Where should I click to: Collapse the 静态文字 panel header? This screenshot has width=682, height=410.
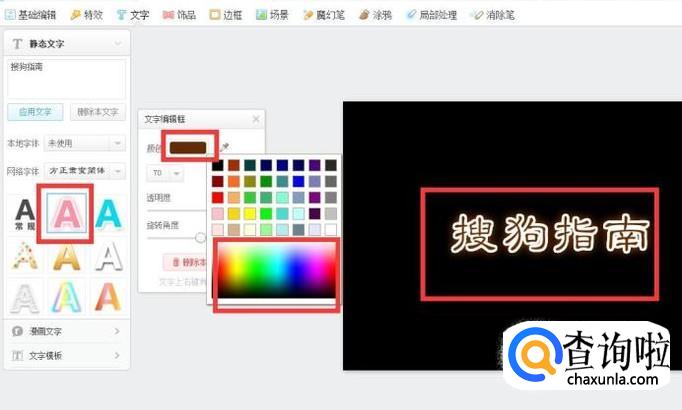point(67,43)
